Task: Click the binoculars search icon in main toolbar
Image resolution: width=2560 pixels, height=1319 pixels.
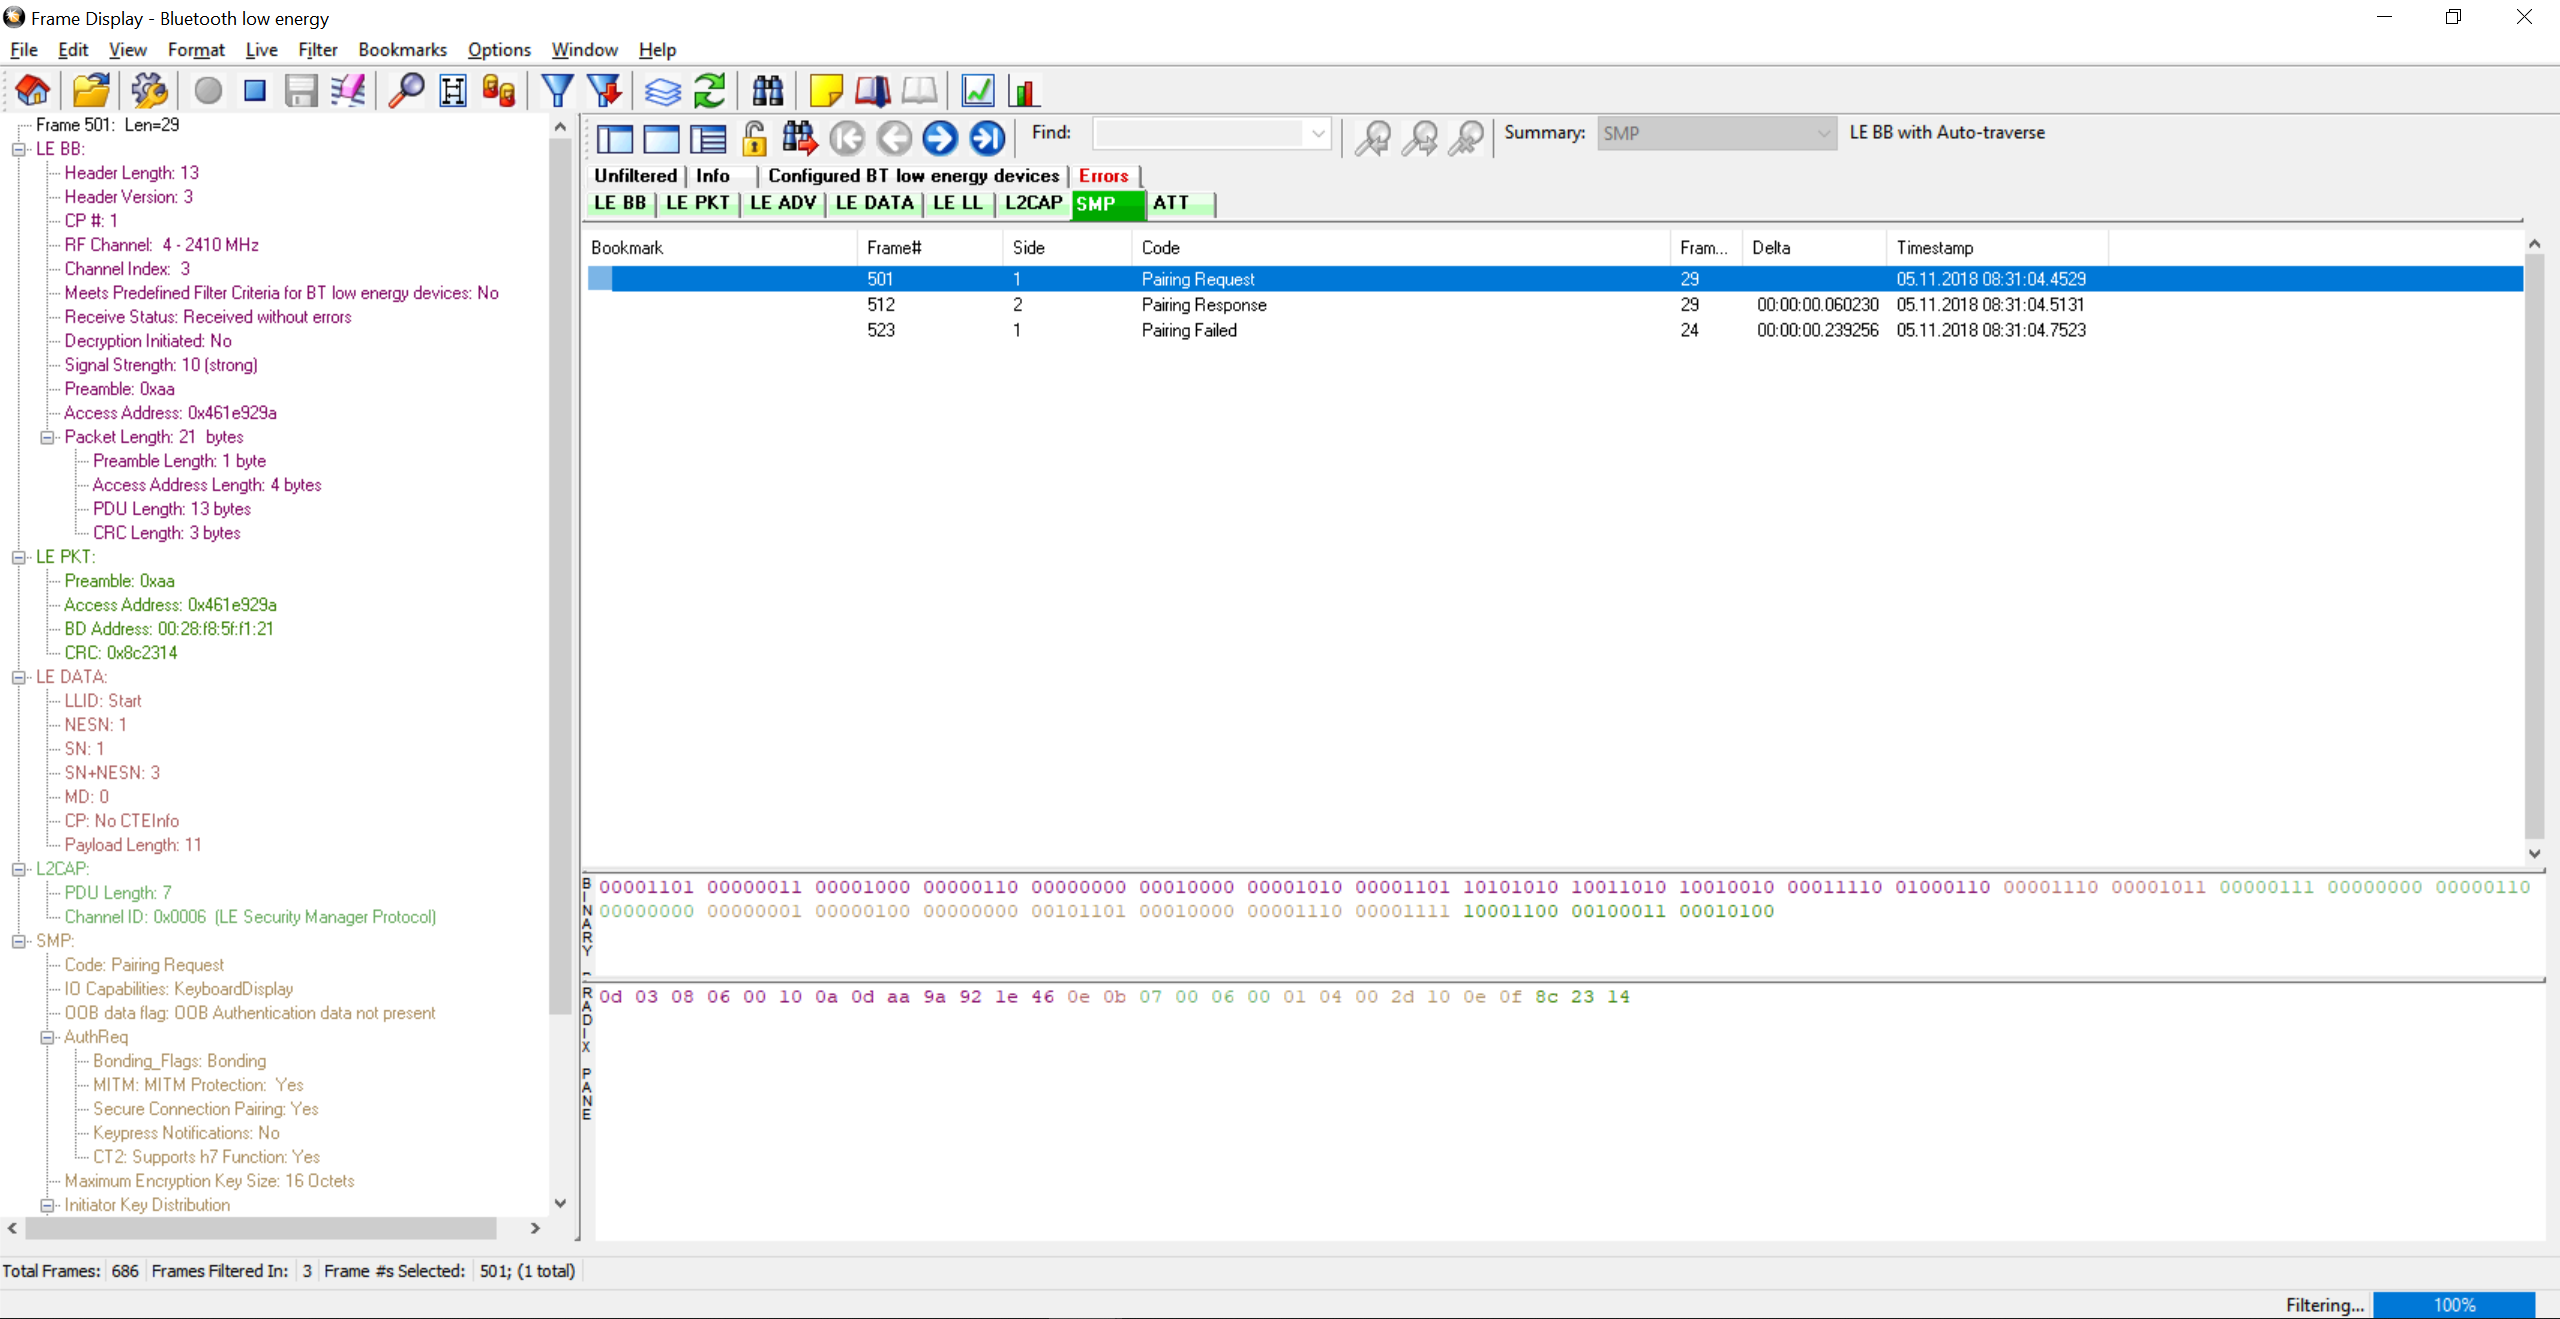Action: (768, 91)
